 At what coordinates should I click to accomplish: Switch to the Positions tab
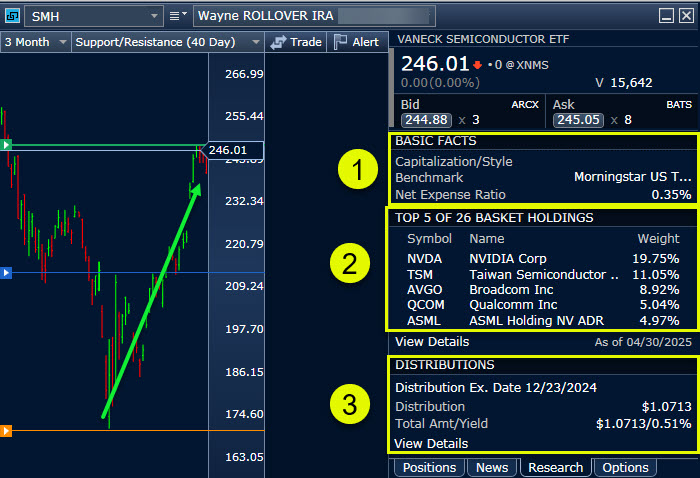click(429, 468)
